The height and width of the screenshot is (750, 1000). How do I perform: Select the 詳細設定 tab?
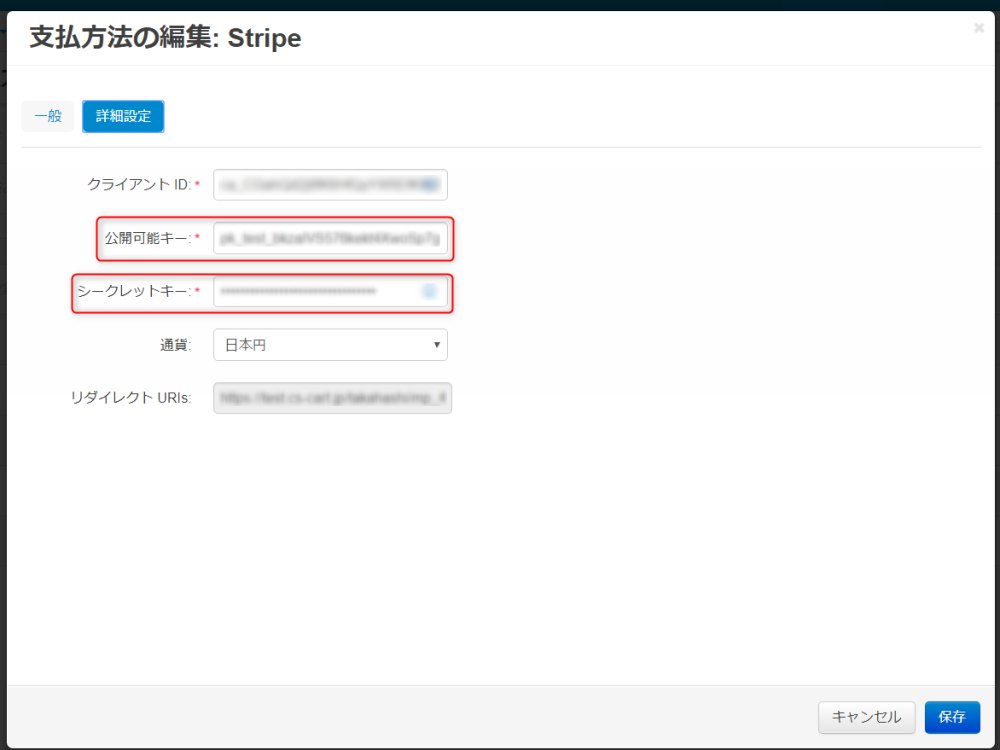pyautogui.click(x=123, y=116)
